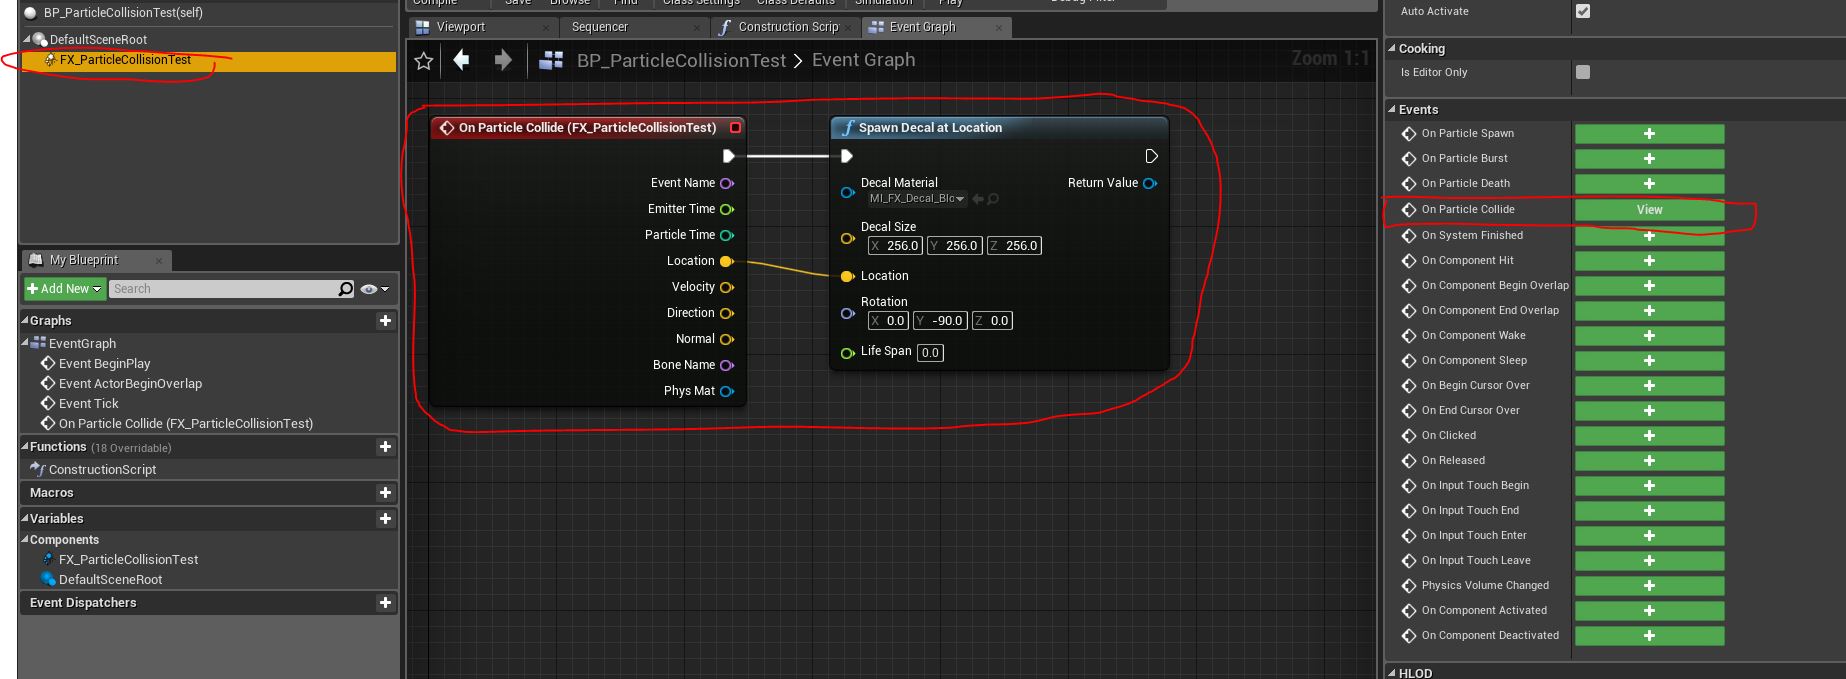Add a new macro with the plus icon

(x=385, y=493)
